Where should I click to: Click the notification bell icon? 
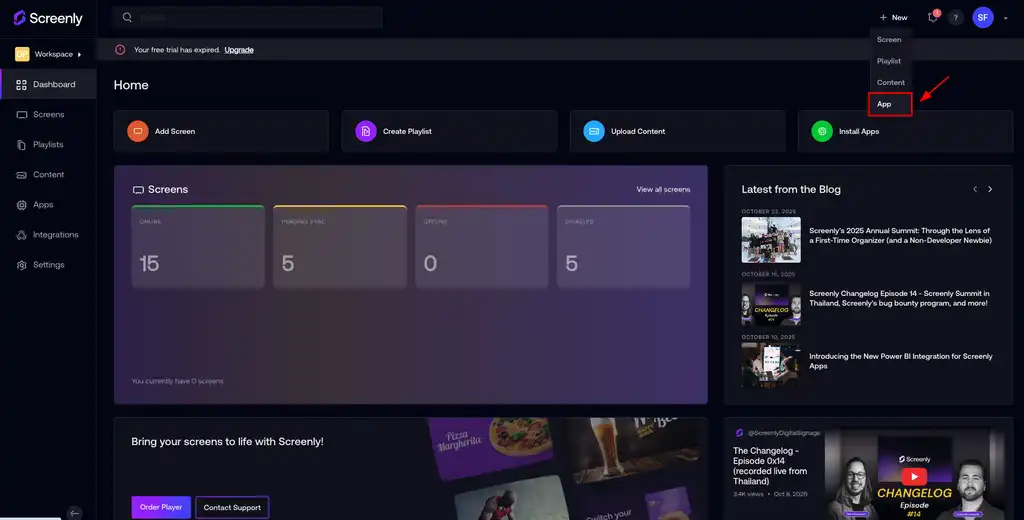[x=932, y=18]
